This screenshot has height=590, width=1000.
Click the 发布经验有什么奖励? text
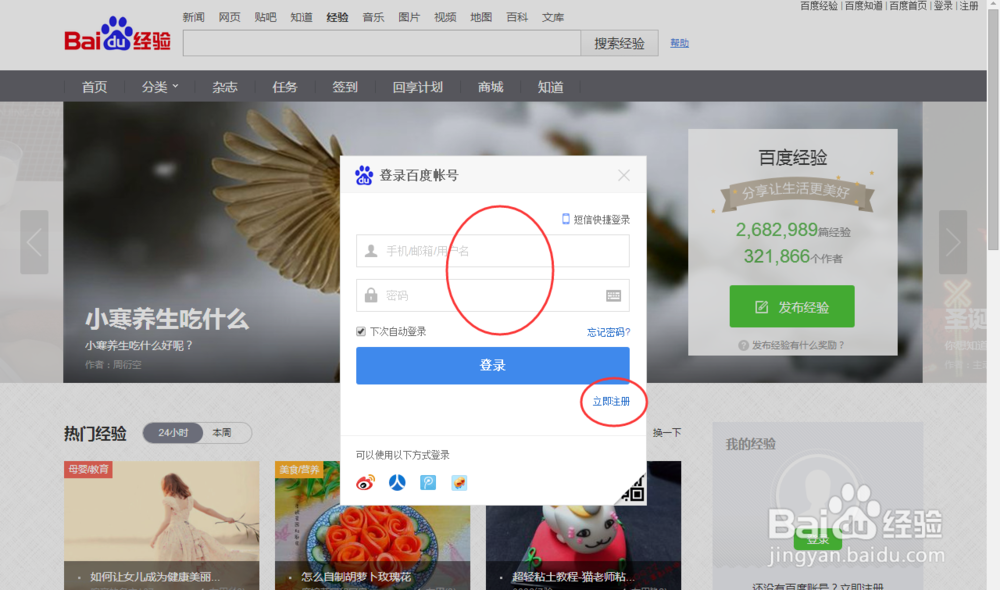798,345
